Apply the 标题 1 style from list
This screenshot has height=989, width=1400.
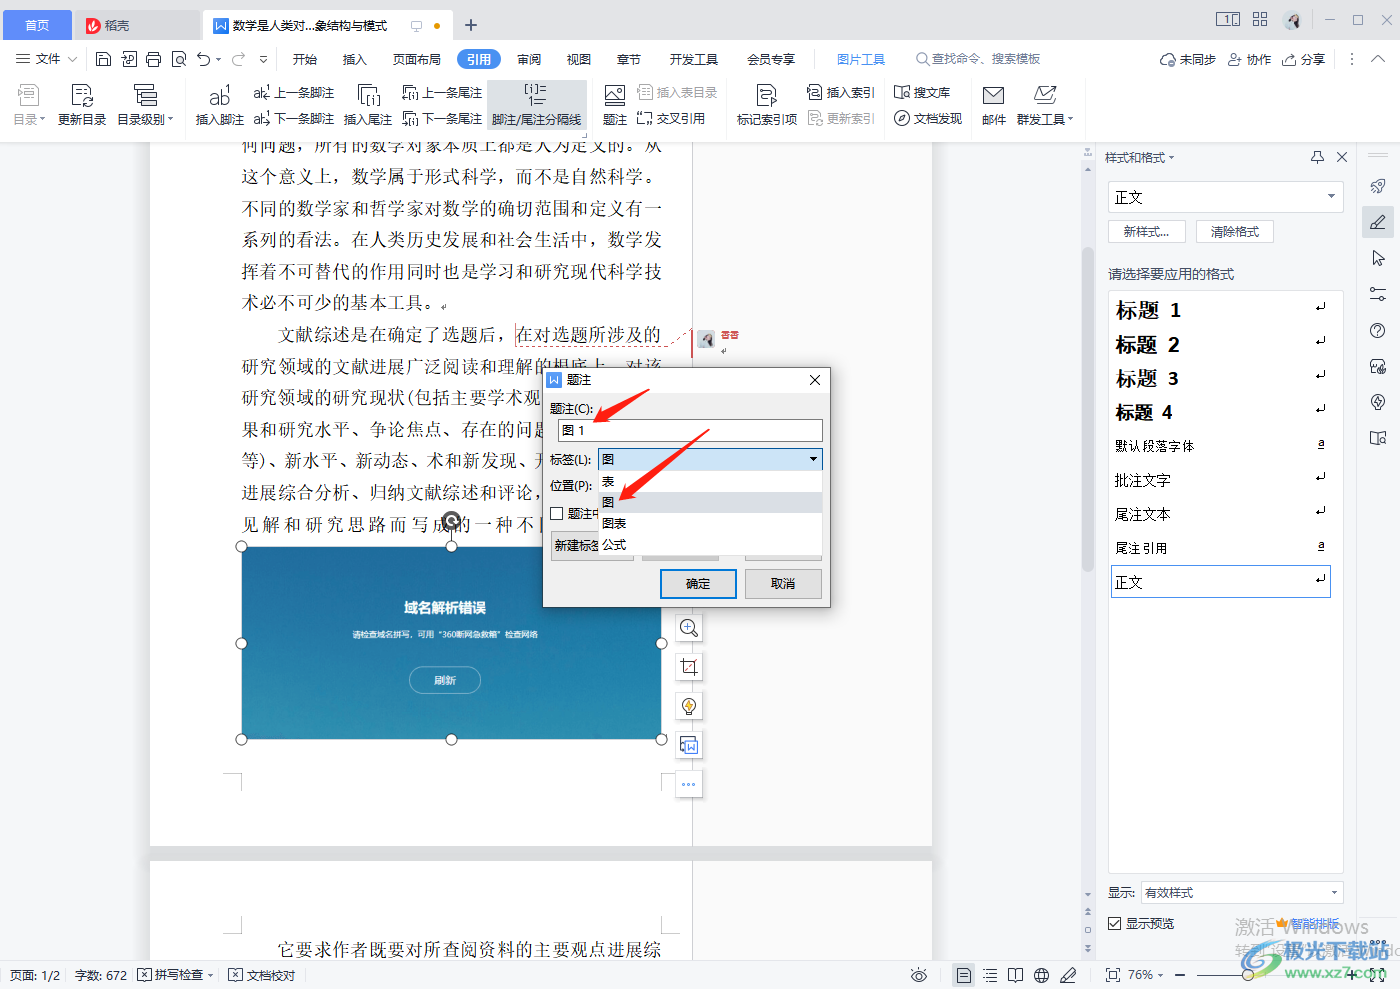(x=1221, y=310)
